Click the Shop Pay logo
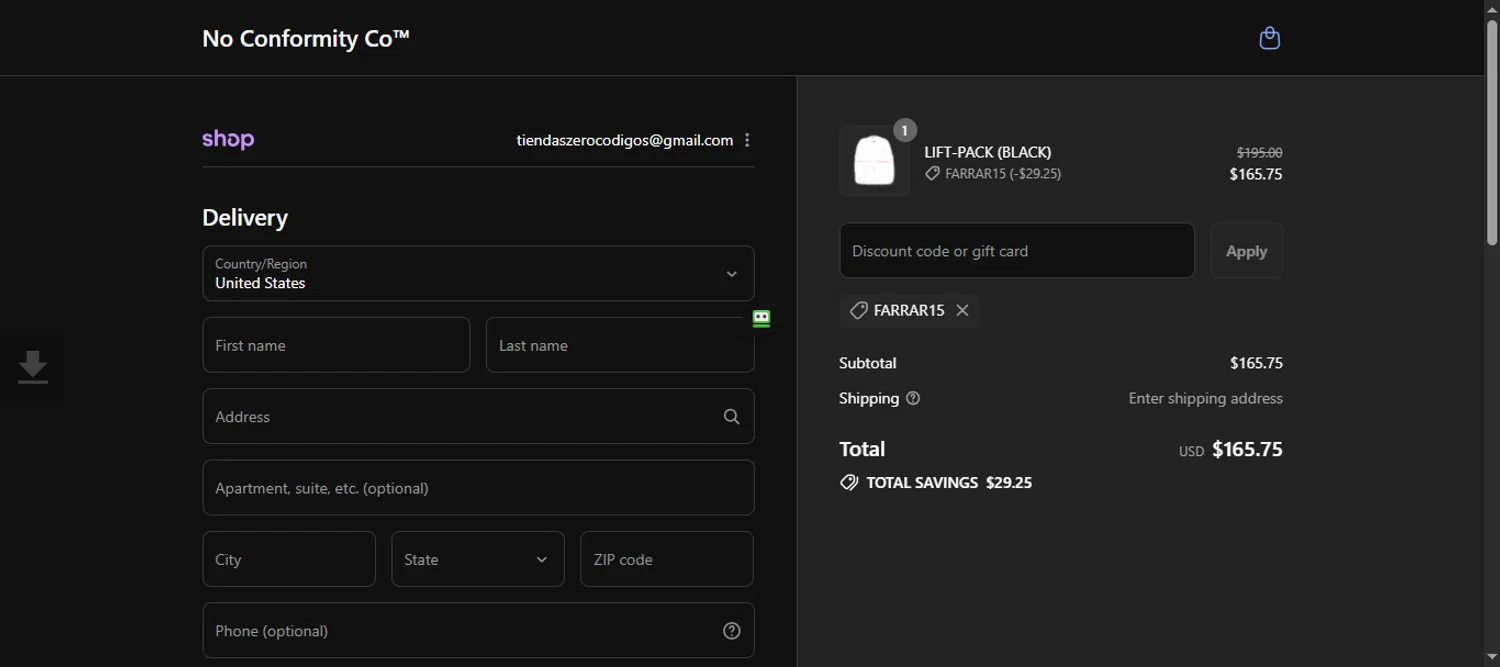Viewport: 1500px width, 667px height. click(x=228, y=139)
